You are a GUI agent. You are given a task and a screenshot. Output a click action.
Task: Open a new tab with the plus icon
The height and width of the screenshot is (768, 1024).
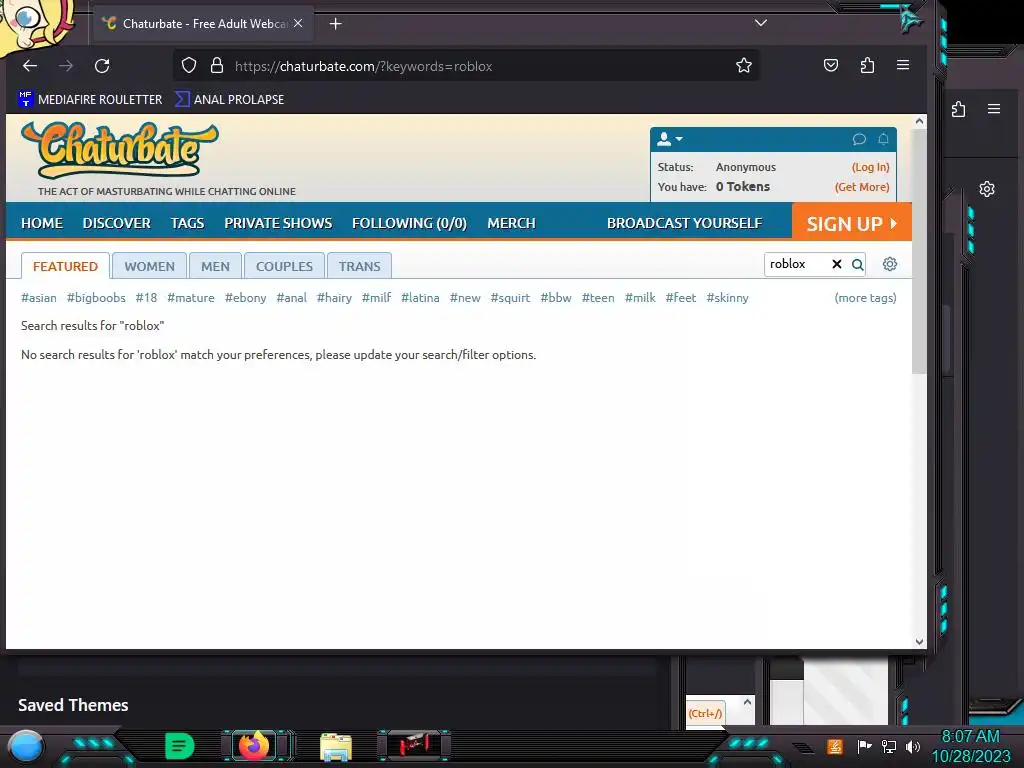[x=335, y=24]
